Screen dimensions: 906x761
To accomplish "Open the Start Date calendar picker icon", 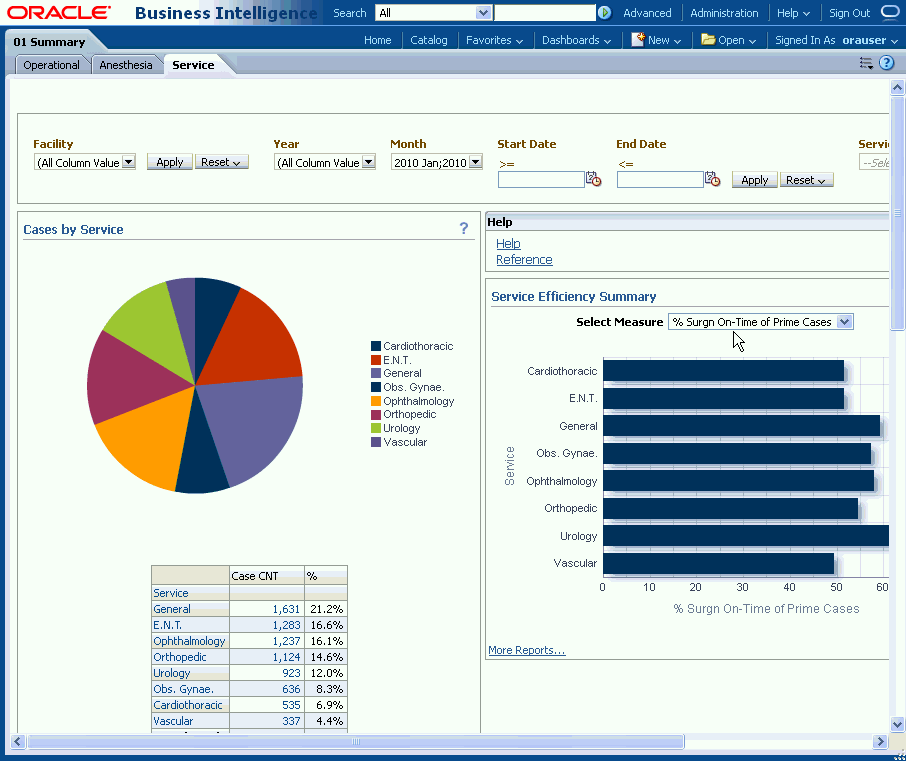I will click(594, 177).
